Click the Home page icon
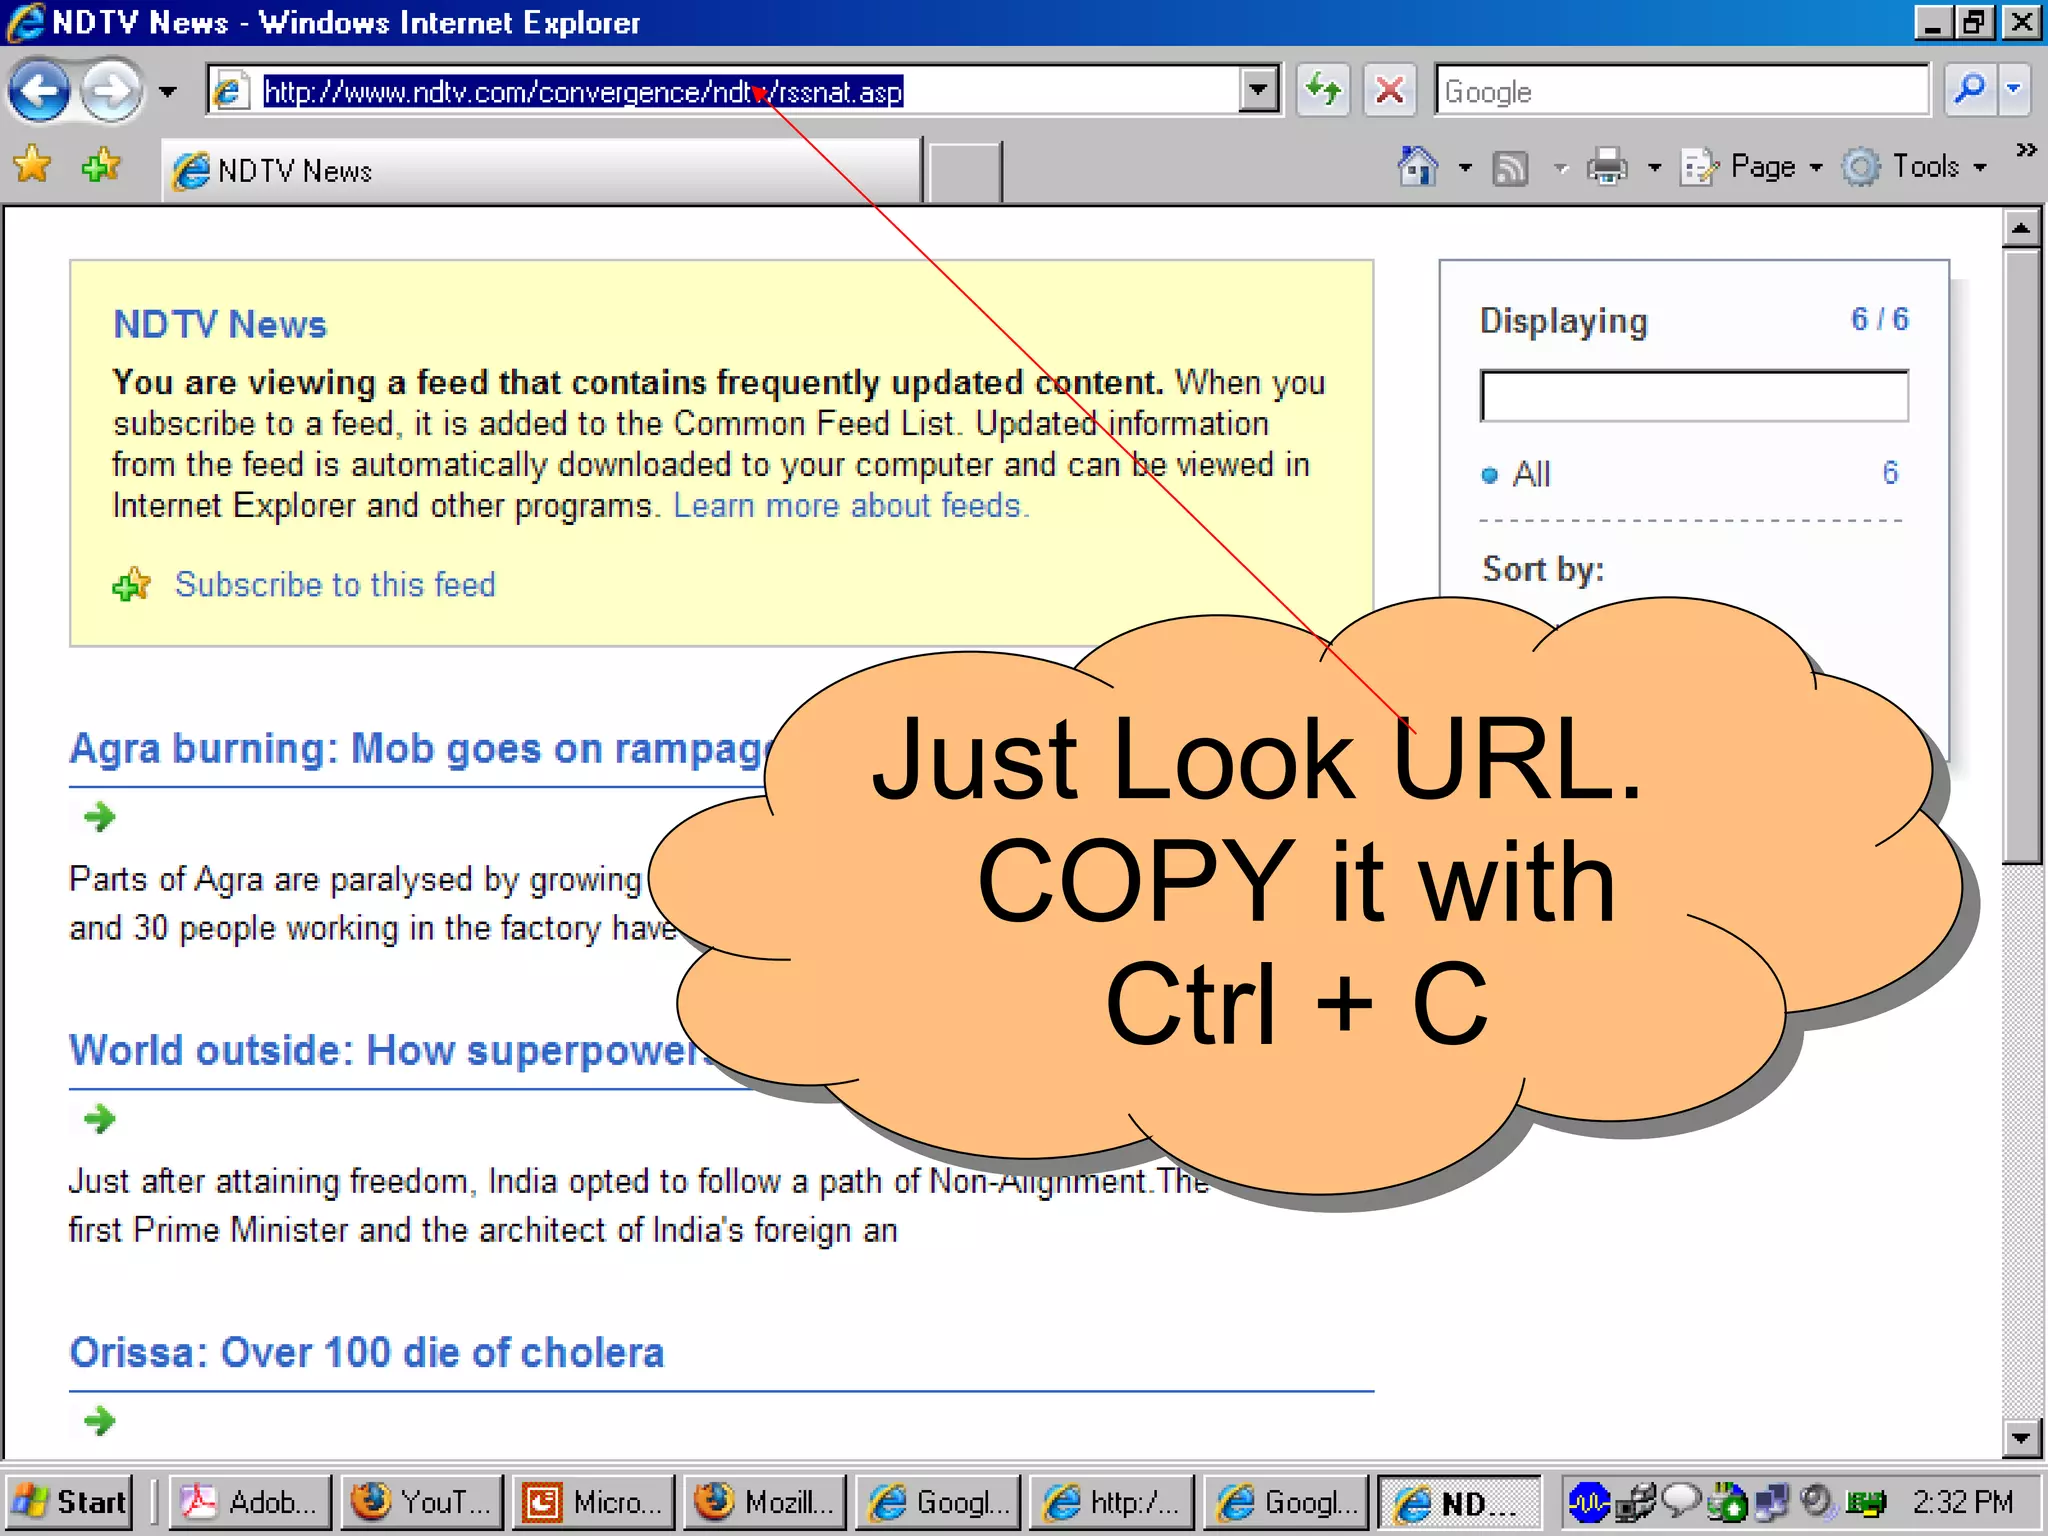The width and height of the screenshot is (2048, 1536). pos(1418,167)
